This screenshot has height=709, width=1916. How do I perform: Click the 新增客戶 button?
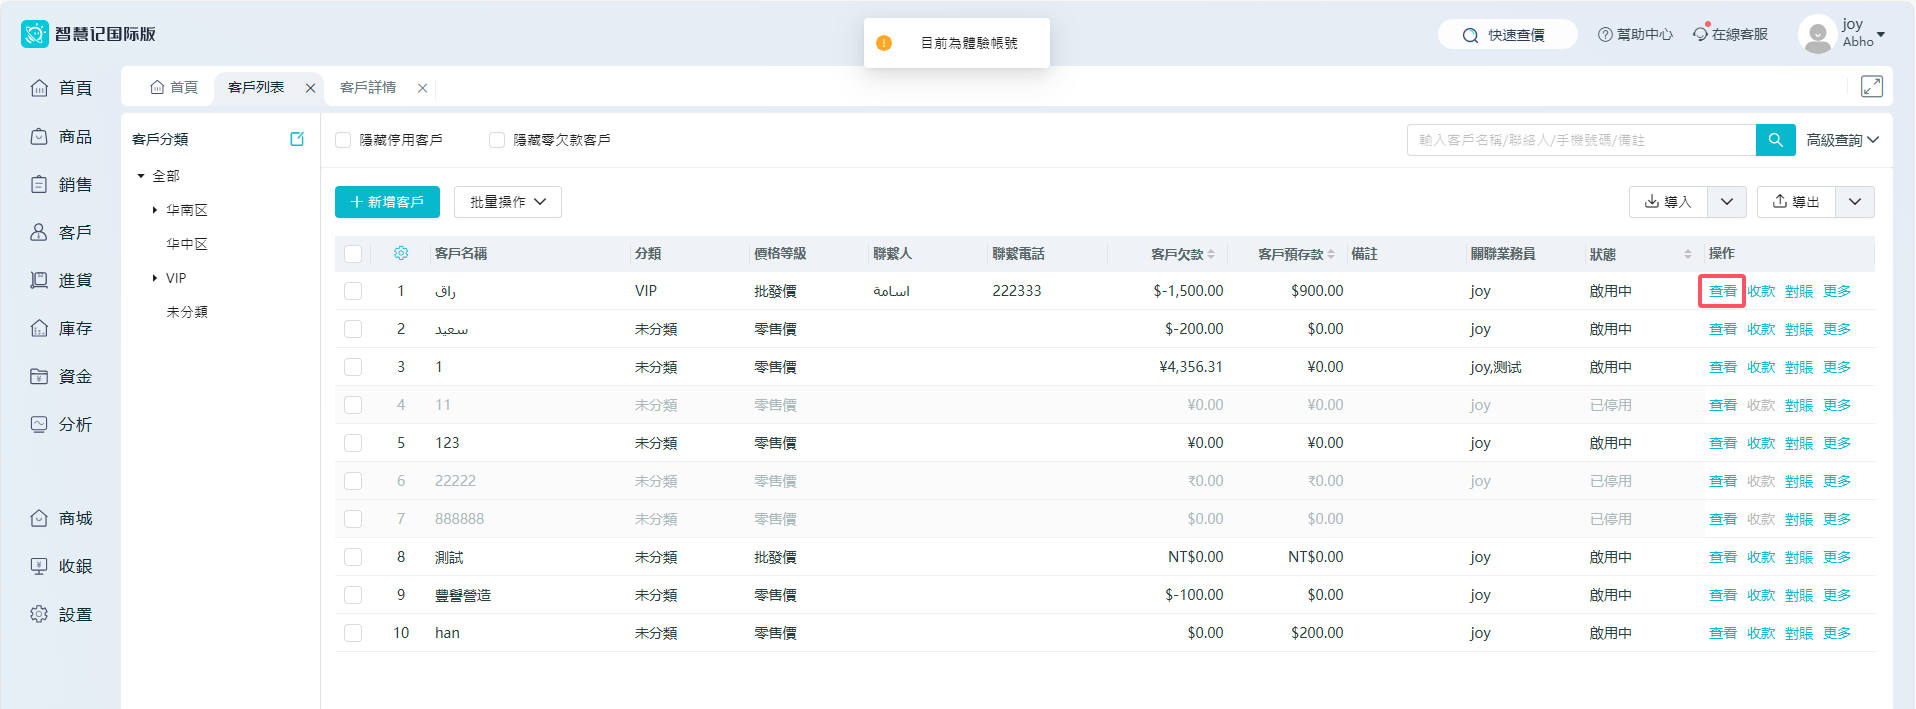[x=387, y=202]
